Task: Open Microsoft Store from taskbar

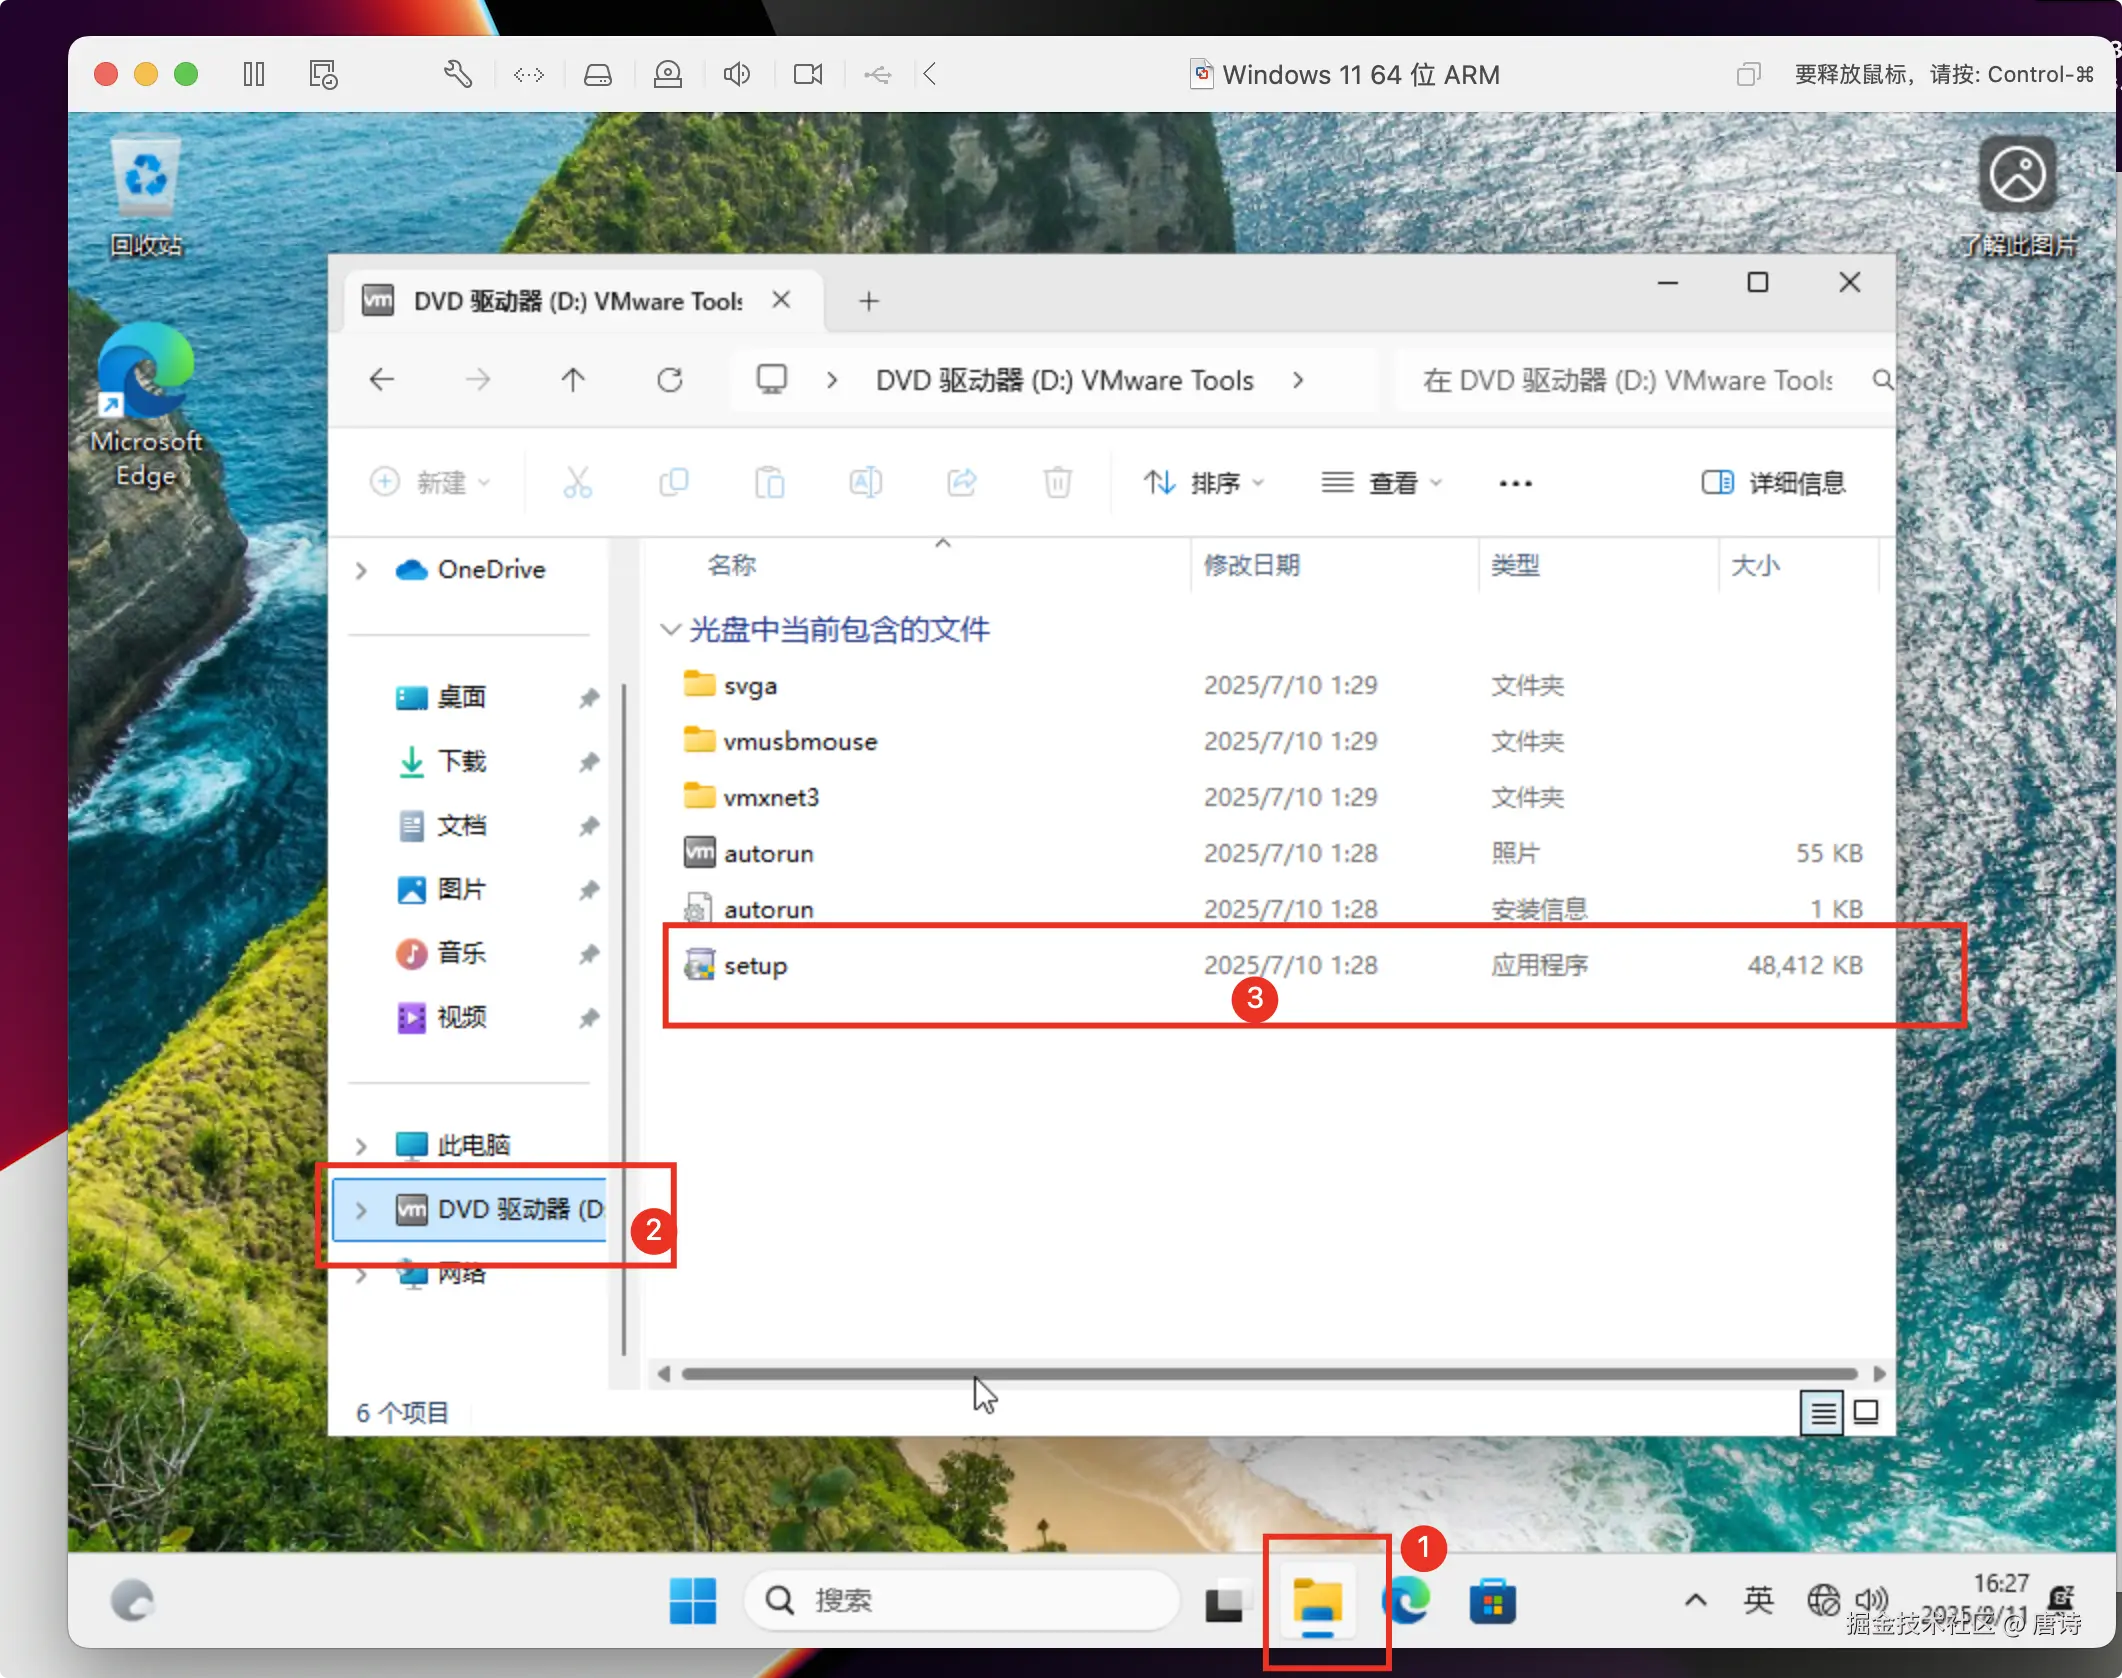Action: [1492, 1601]
